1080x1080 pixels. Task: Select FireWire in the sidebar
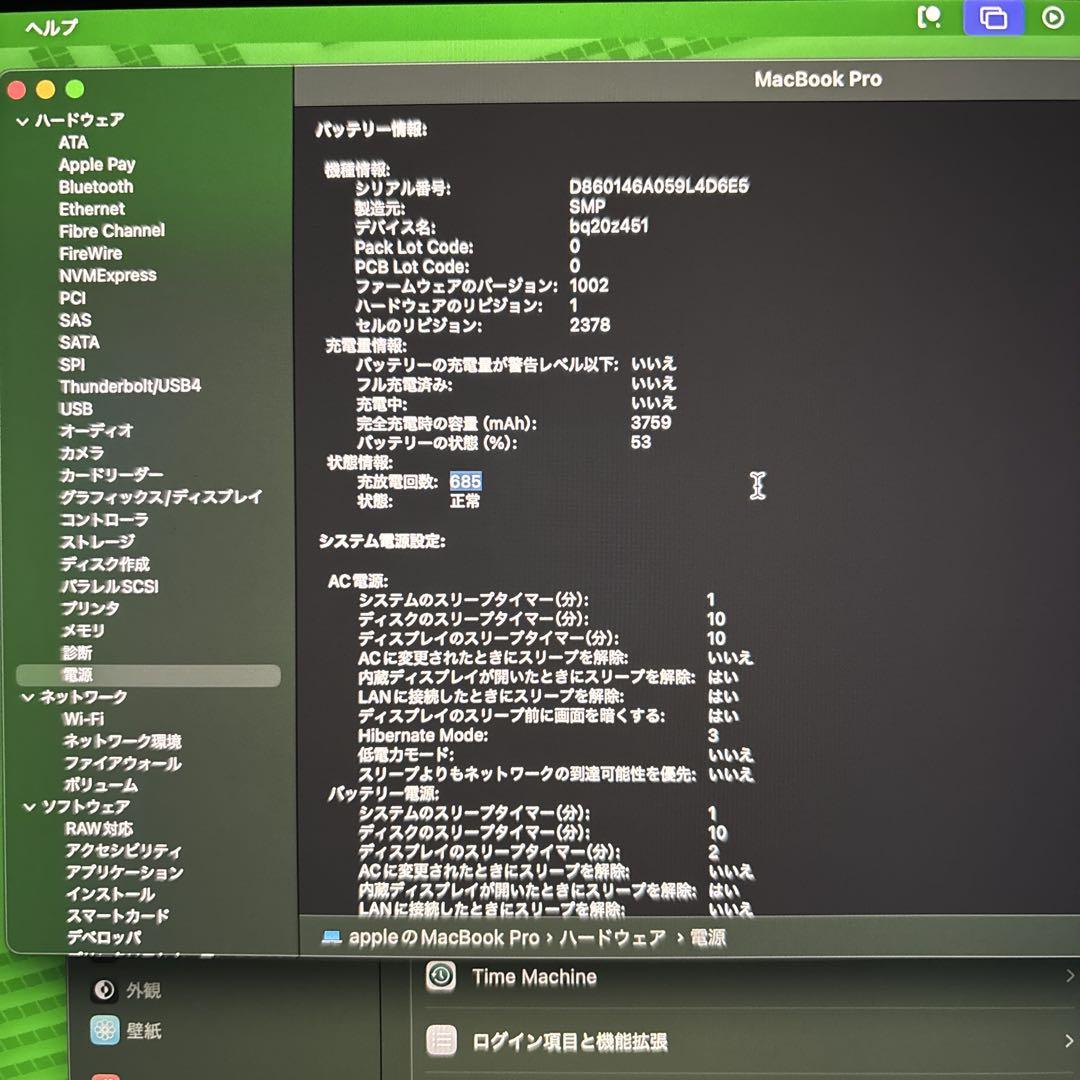point(90,253)
